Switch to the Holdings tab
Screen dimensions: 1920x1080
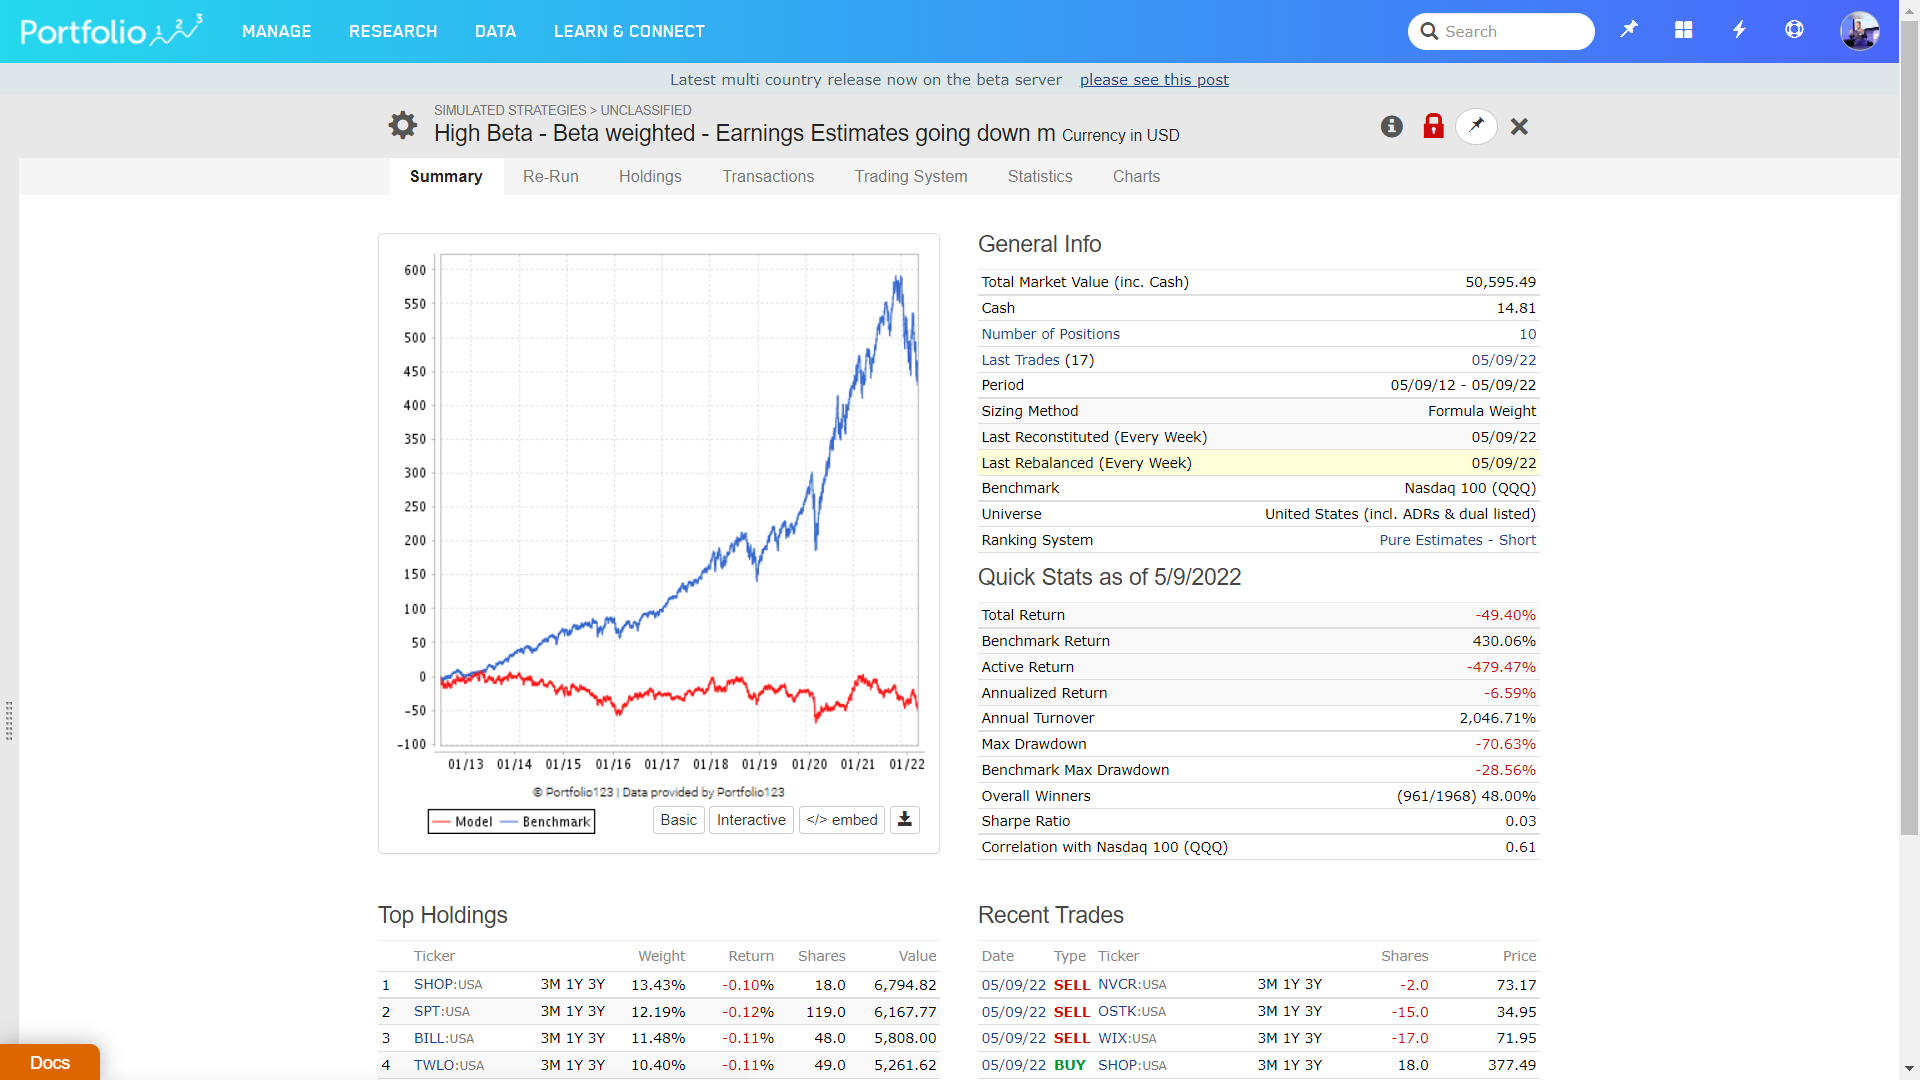[x=650, y=176]
